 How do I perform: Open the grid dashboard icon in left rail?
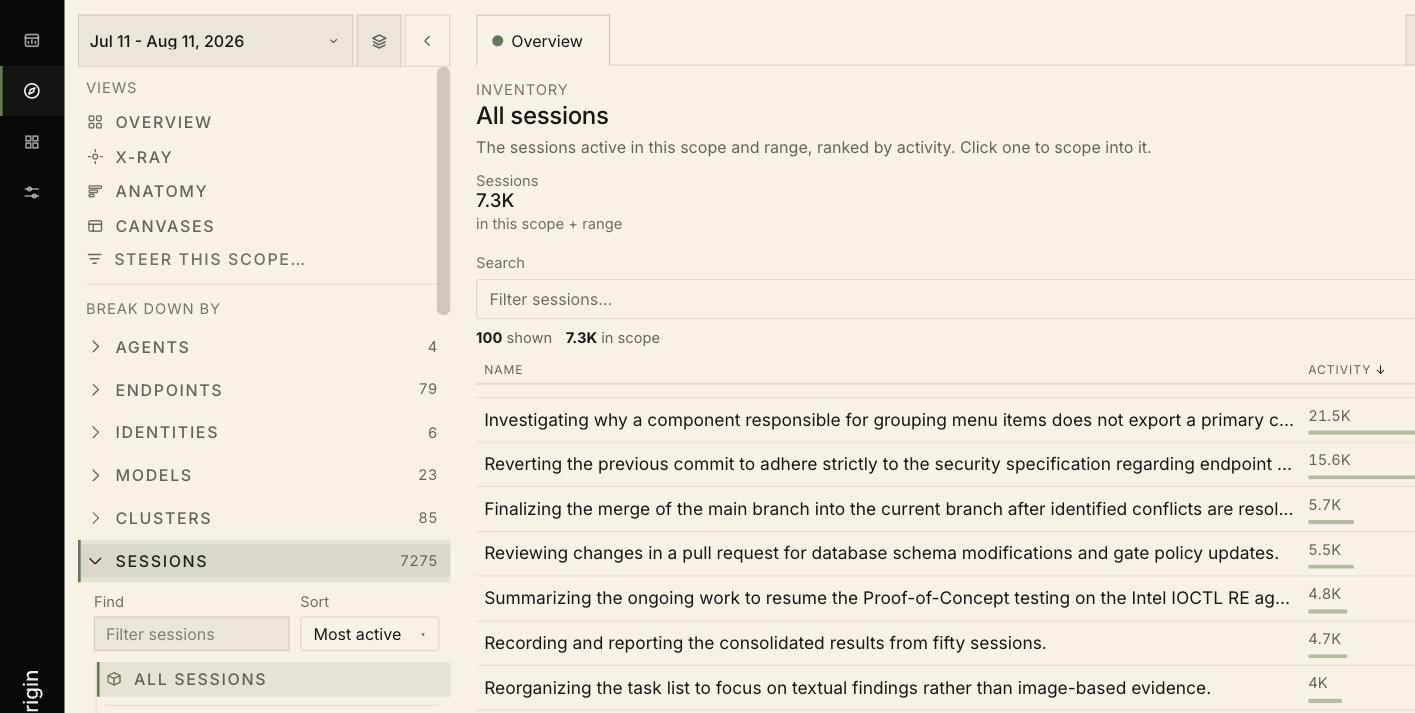[32, 142]
